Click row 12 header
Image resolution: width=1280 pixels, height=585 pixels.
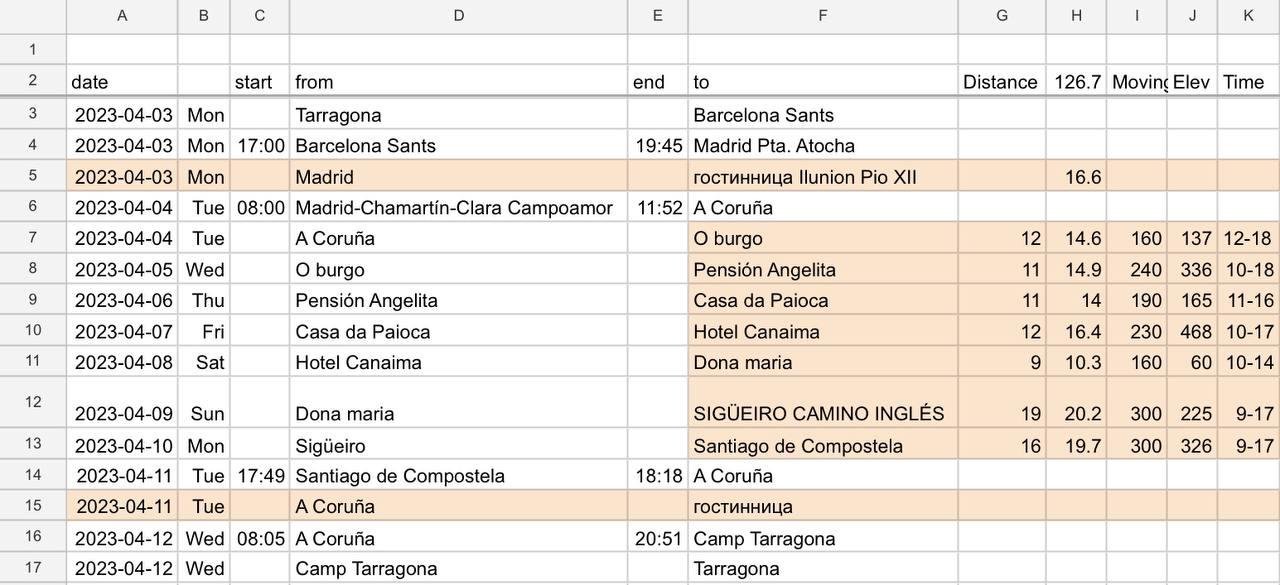(33, 402)
